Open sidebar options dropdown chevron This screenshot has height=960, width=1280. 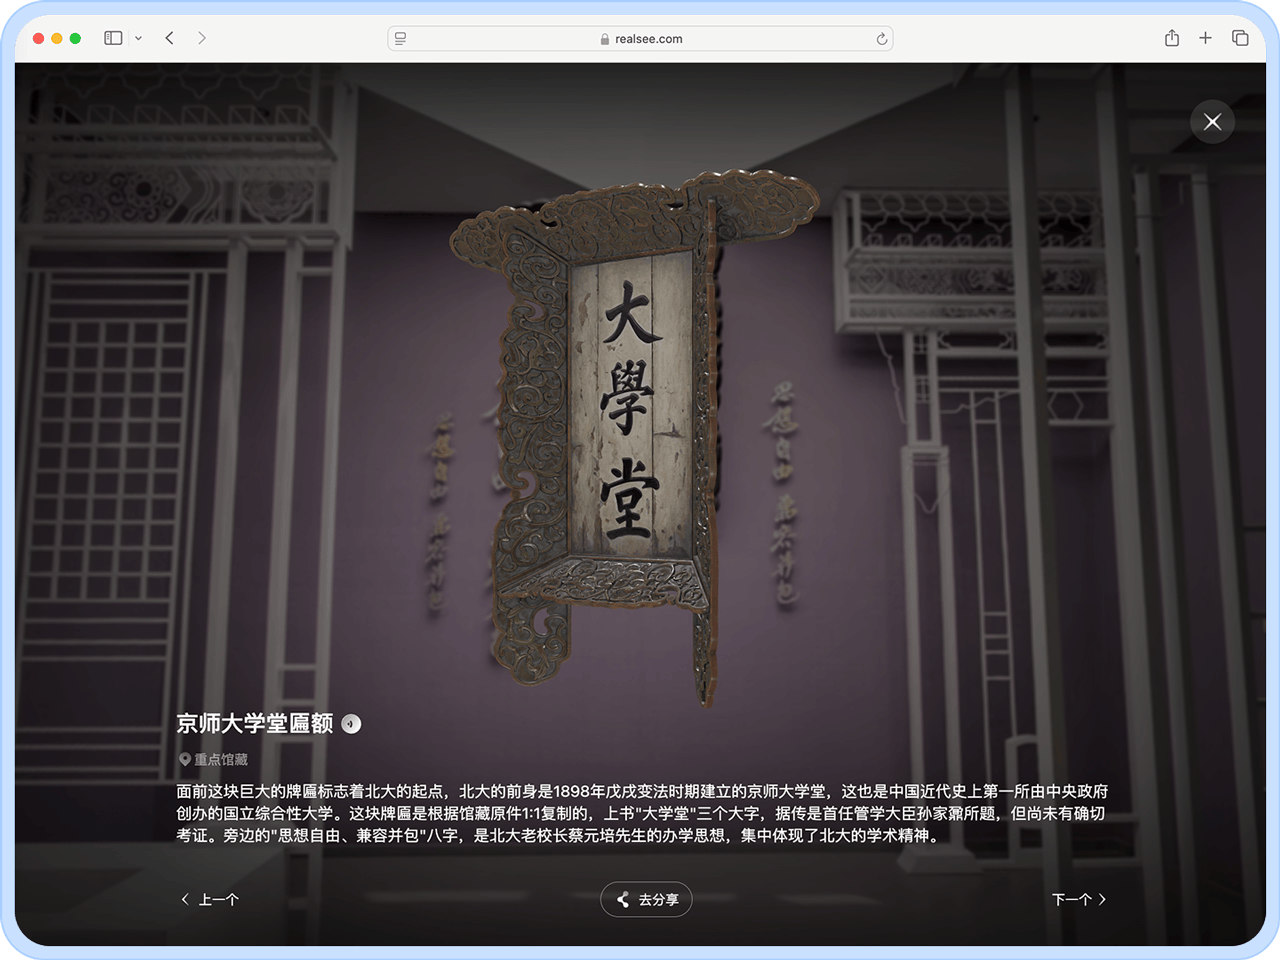tap(138, 38)
